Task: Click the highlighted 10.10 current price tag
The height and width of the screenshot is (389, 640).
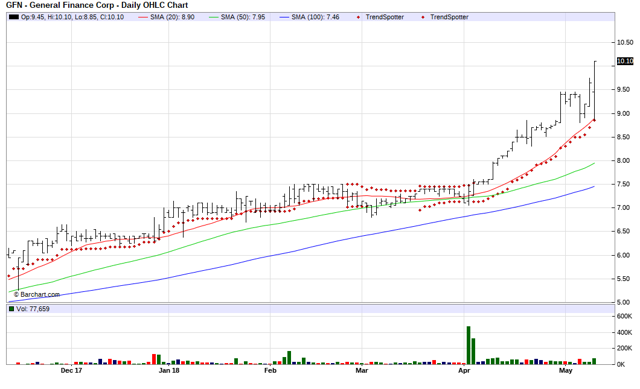Action: tap(625, 61)
